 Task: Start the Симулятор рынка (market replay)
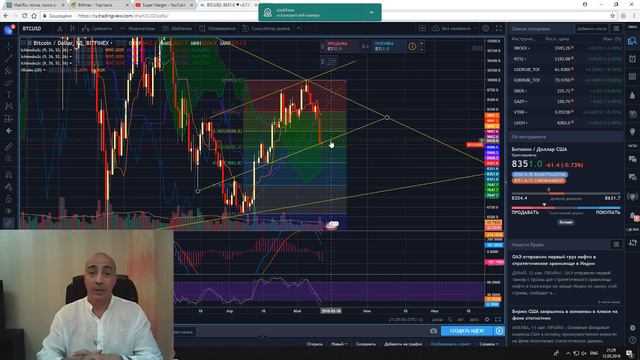(x=266, y=29)
